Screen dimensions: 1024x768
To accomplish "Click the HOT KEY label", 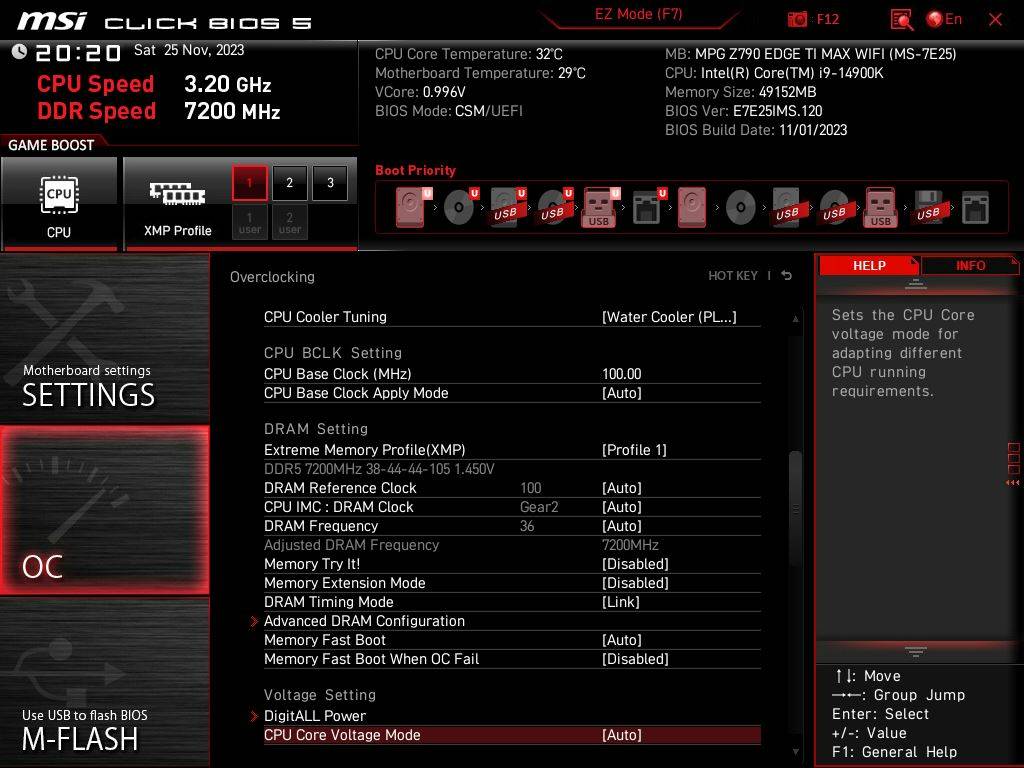I will (733, 276).
